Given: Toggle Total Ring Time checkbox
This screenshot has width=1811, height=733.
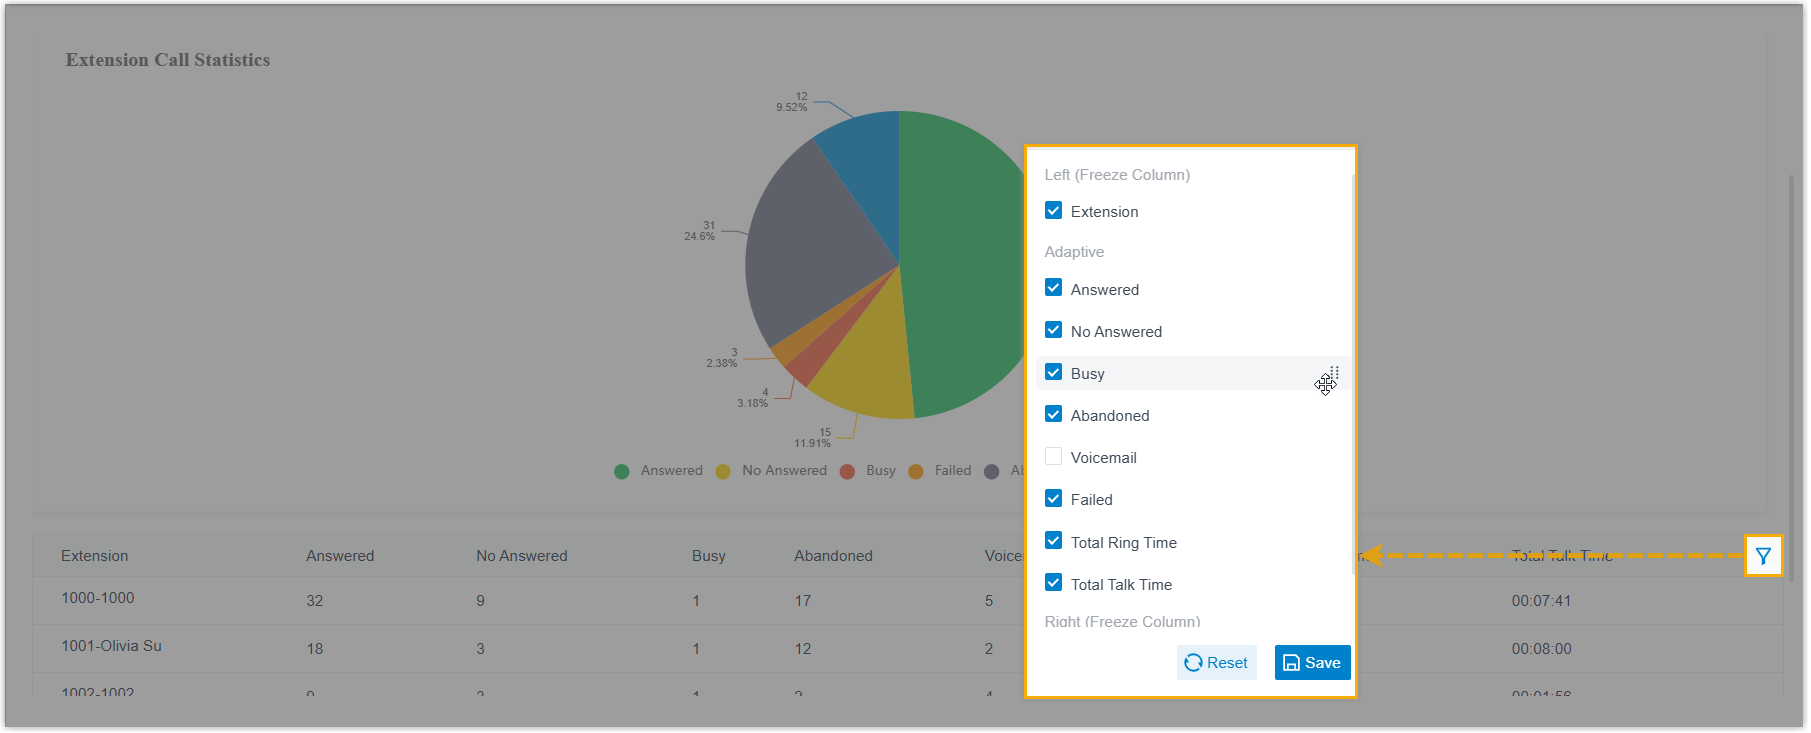Looking at the screenshot, I should coord(1053,541).
